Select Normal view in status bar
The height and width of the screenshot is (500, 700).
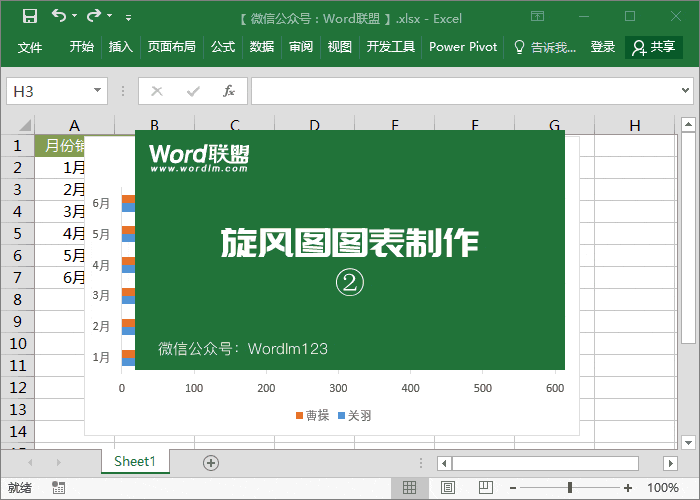[409, 488]
